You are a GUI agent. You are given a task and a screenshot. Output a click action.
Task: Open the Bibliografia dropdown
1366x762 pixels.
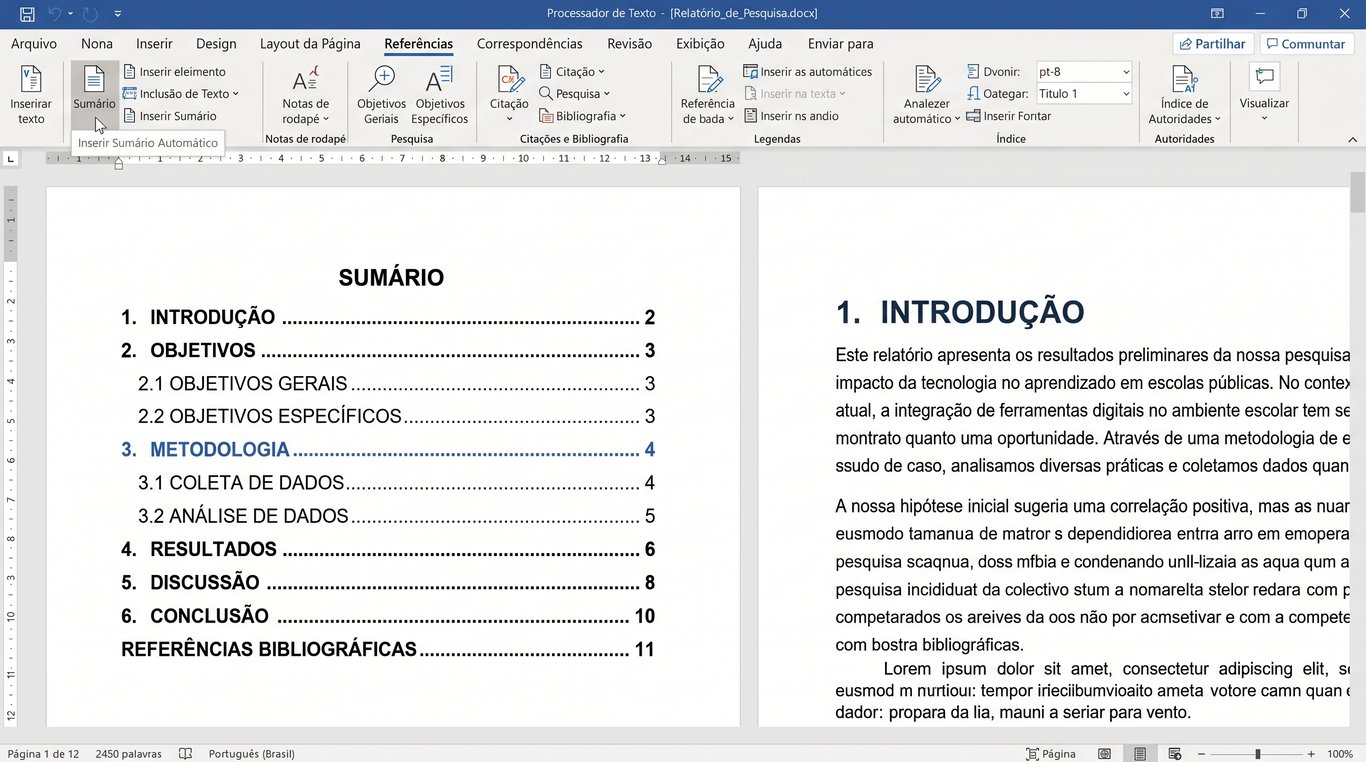[x=583, y=116]
